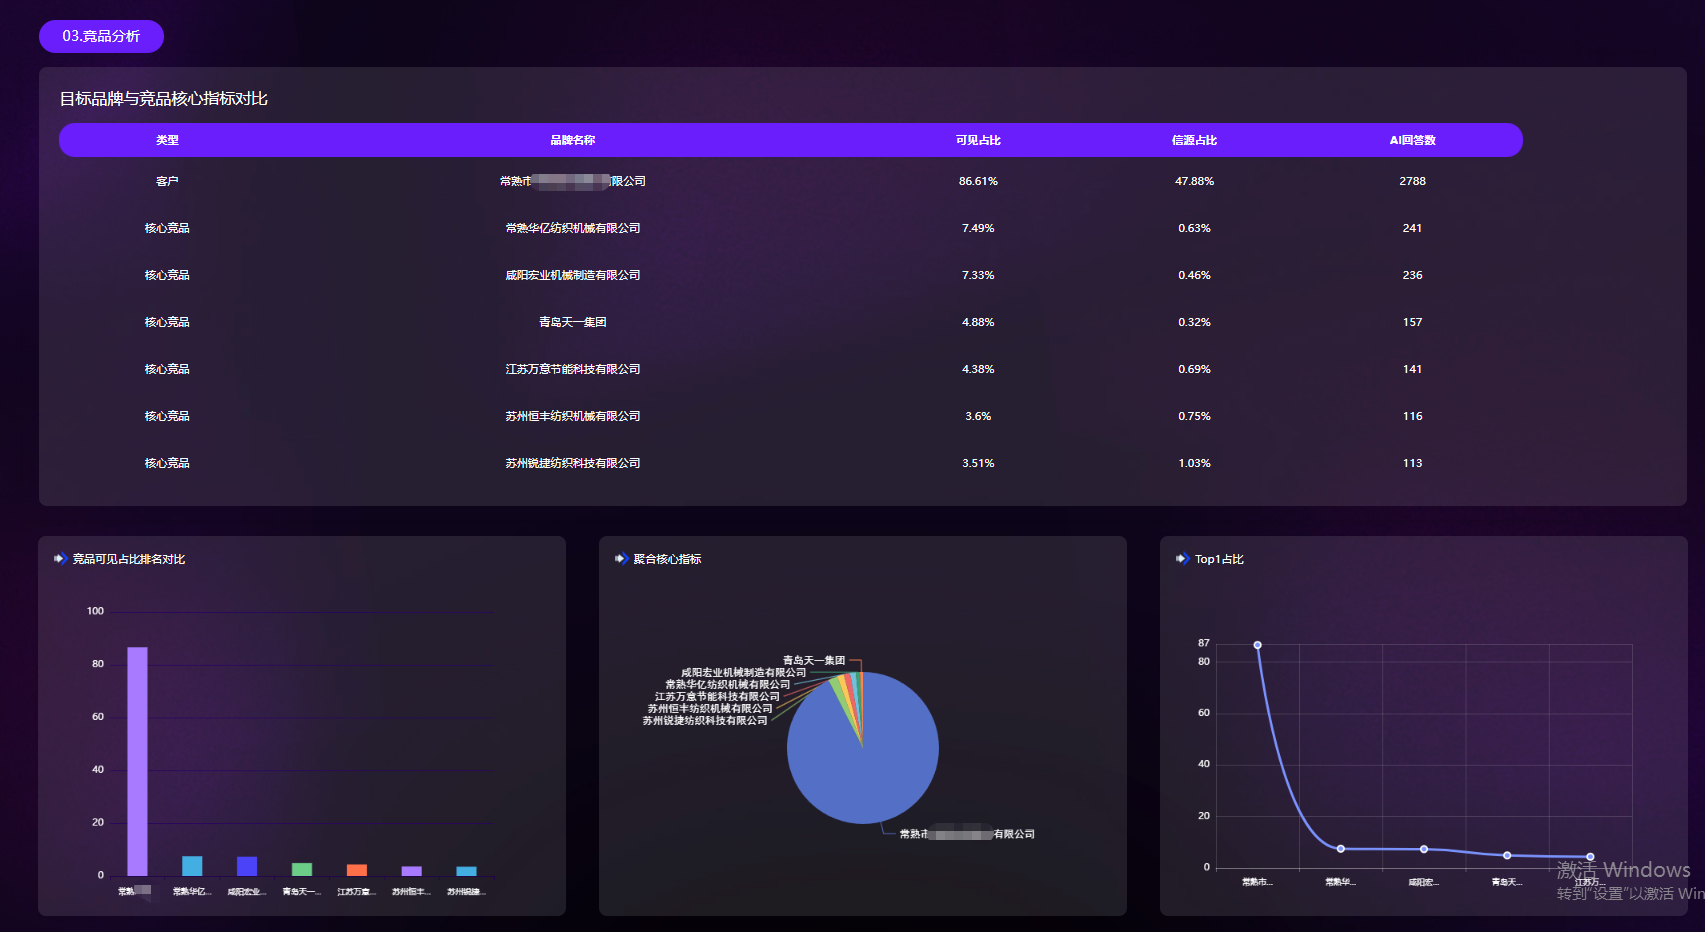Click the 咸阳宏 data point on line chart

pyautogui.click(x=1424, y=849)
